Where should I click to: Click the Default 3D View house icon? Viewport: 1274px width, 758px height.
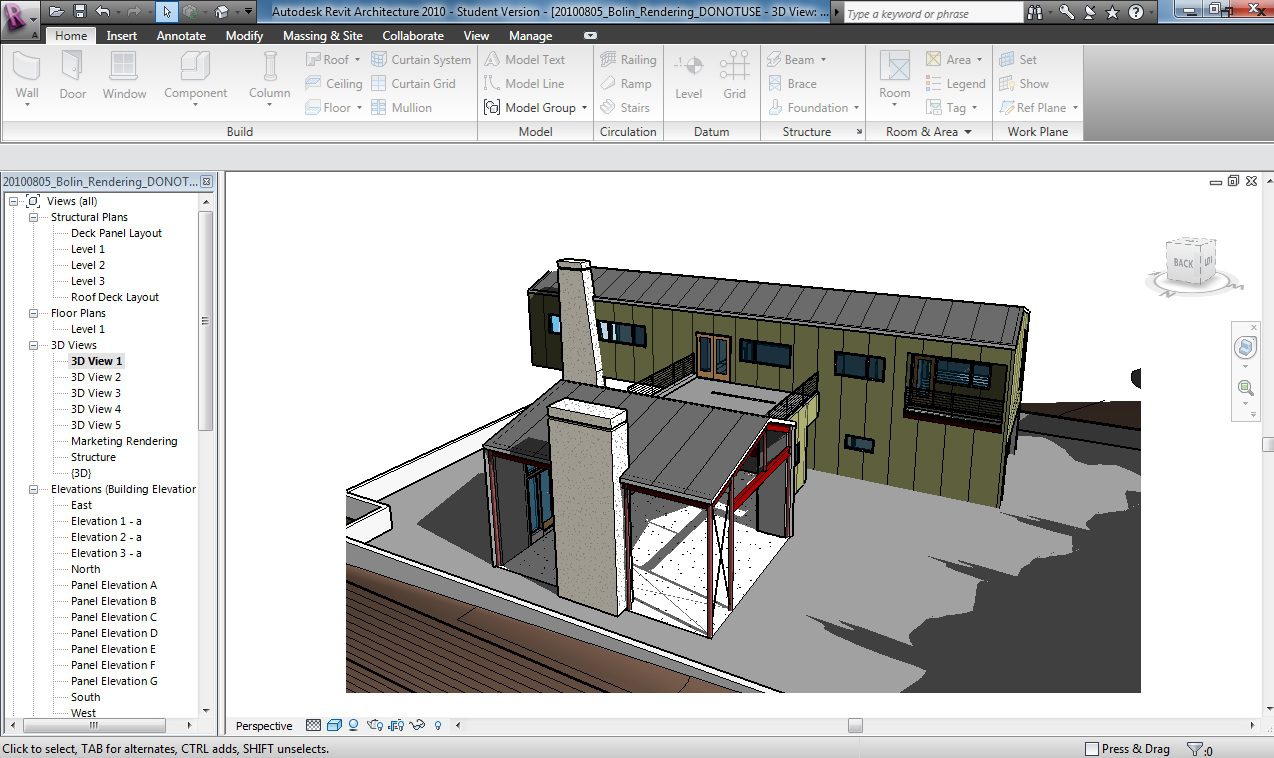coord(221,12)
